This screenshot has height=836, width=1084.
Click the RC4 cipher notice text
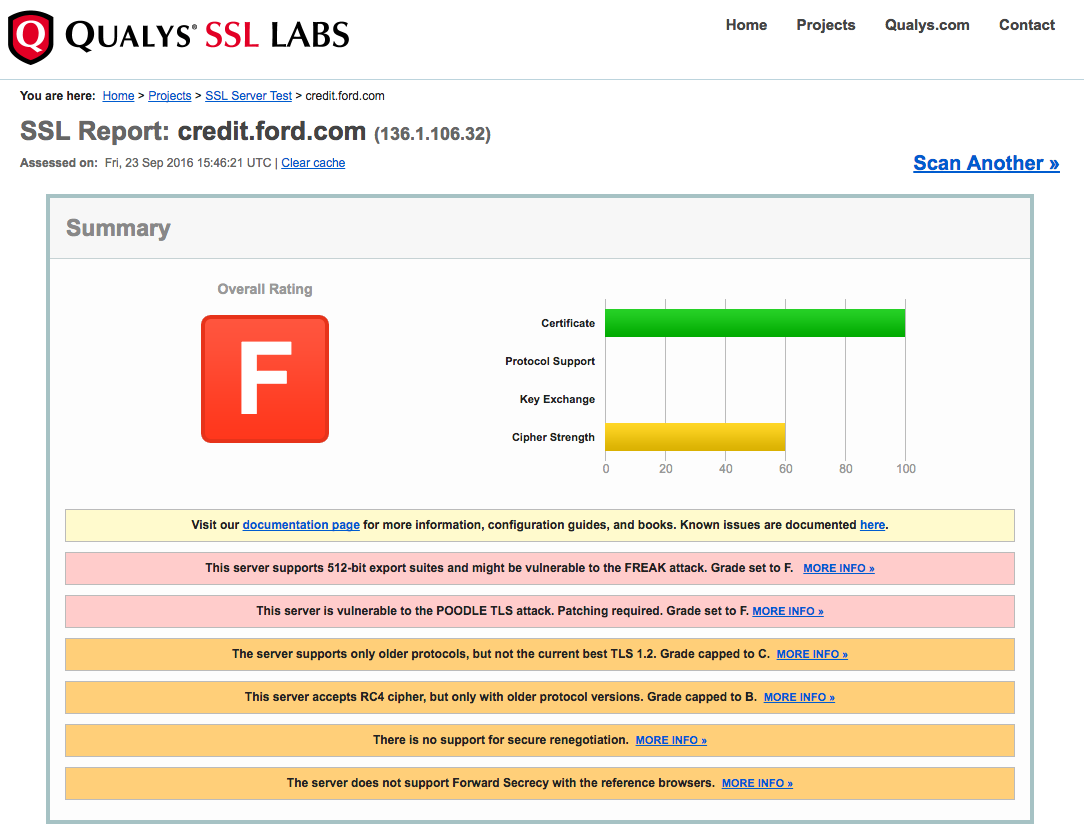pyautogui.click(x=501, y=697)
